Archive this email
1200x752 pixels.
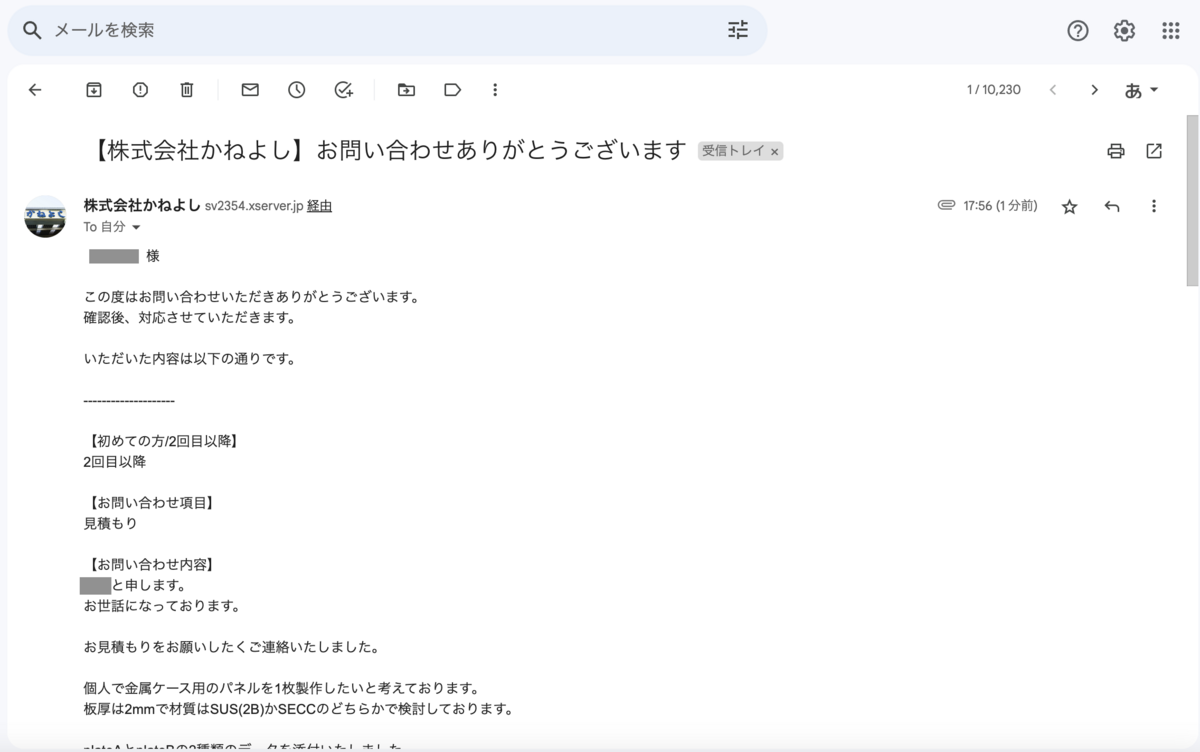tap(94, 90)
